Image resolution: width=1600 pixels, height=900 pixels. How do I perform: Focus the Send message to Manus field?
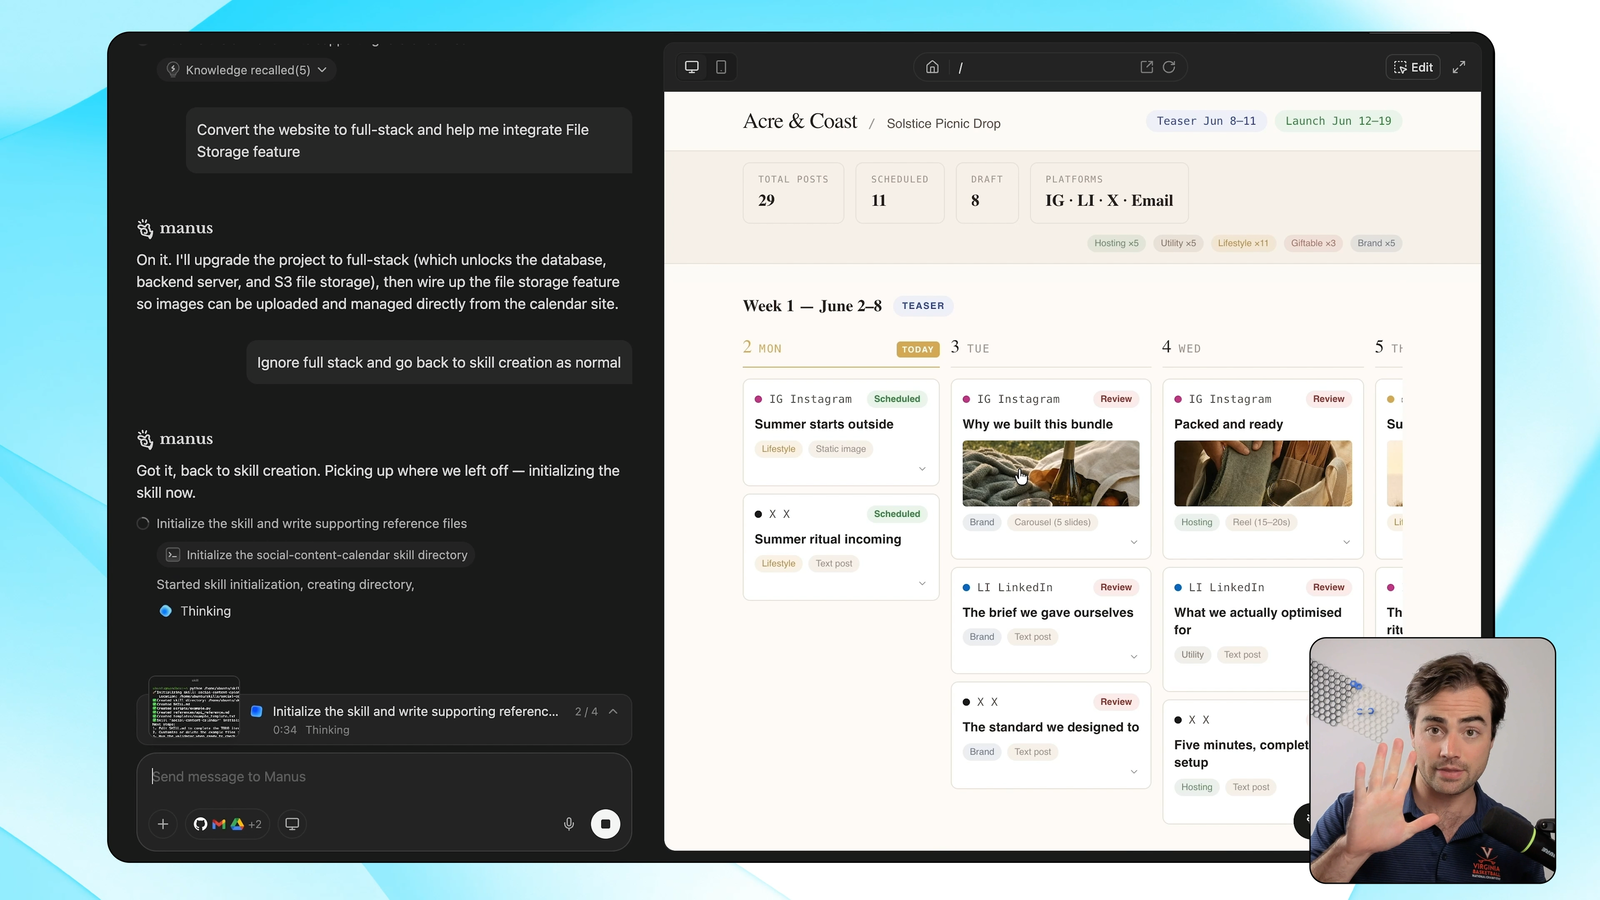384,777
